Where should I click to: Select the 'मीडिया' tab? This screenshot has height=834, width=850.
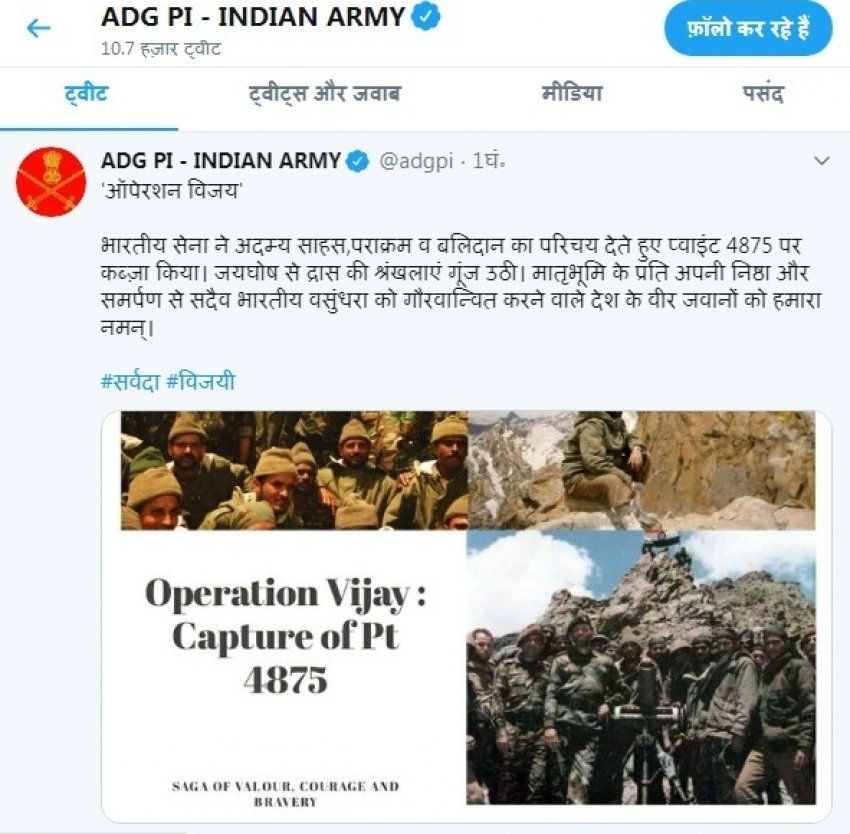[x=572, y=93]
